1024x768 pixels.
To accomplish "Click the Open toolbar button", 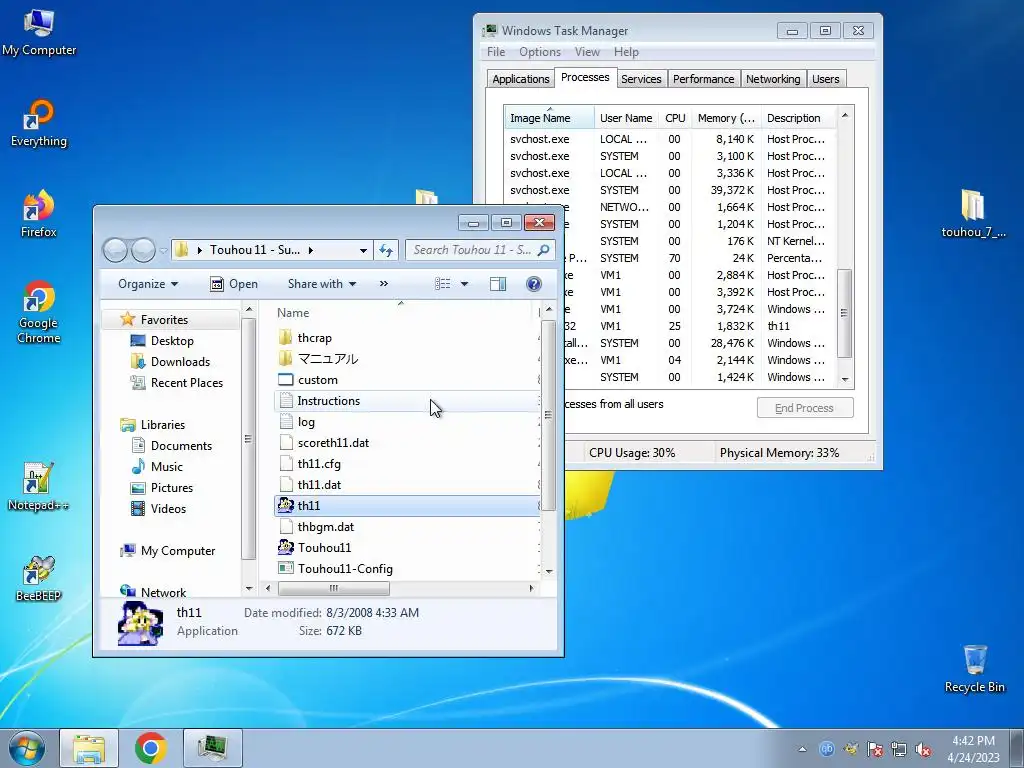I will 234,283.
